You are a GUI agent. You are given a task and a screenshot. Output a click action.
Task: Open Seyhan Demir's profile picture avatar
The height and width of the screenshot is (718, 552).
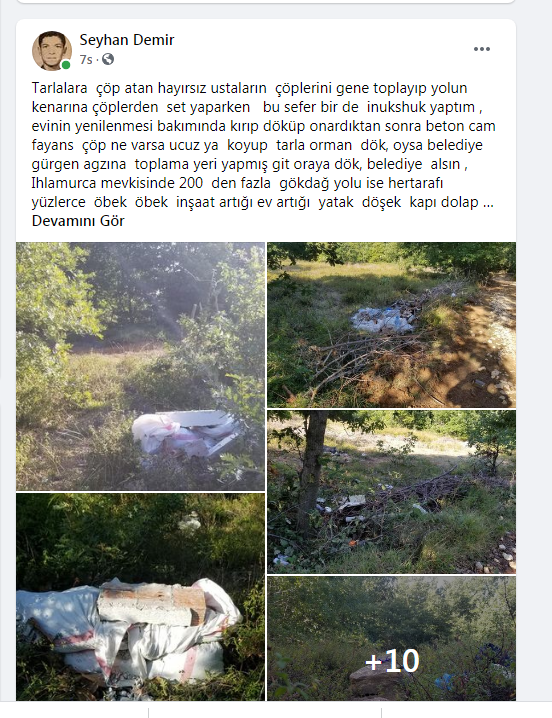[x=52, y=51]
